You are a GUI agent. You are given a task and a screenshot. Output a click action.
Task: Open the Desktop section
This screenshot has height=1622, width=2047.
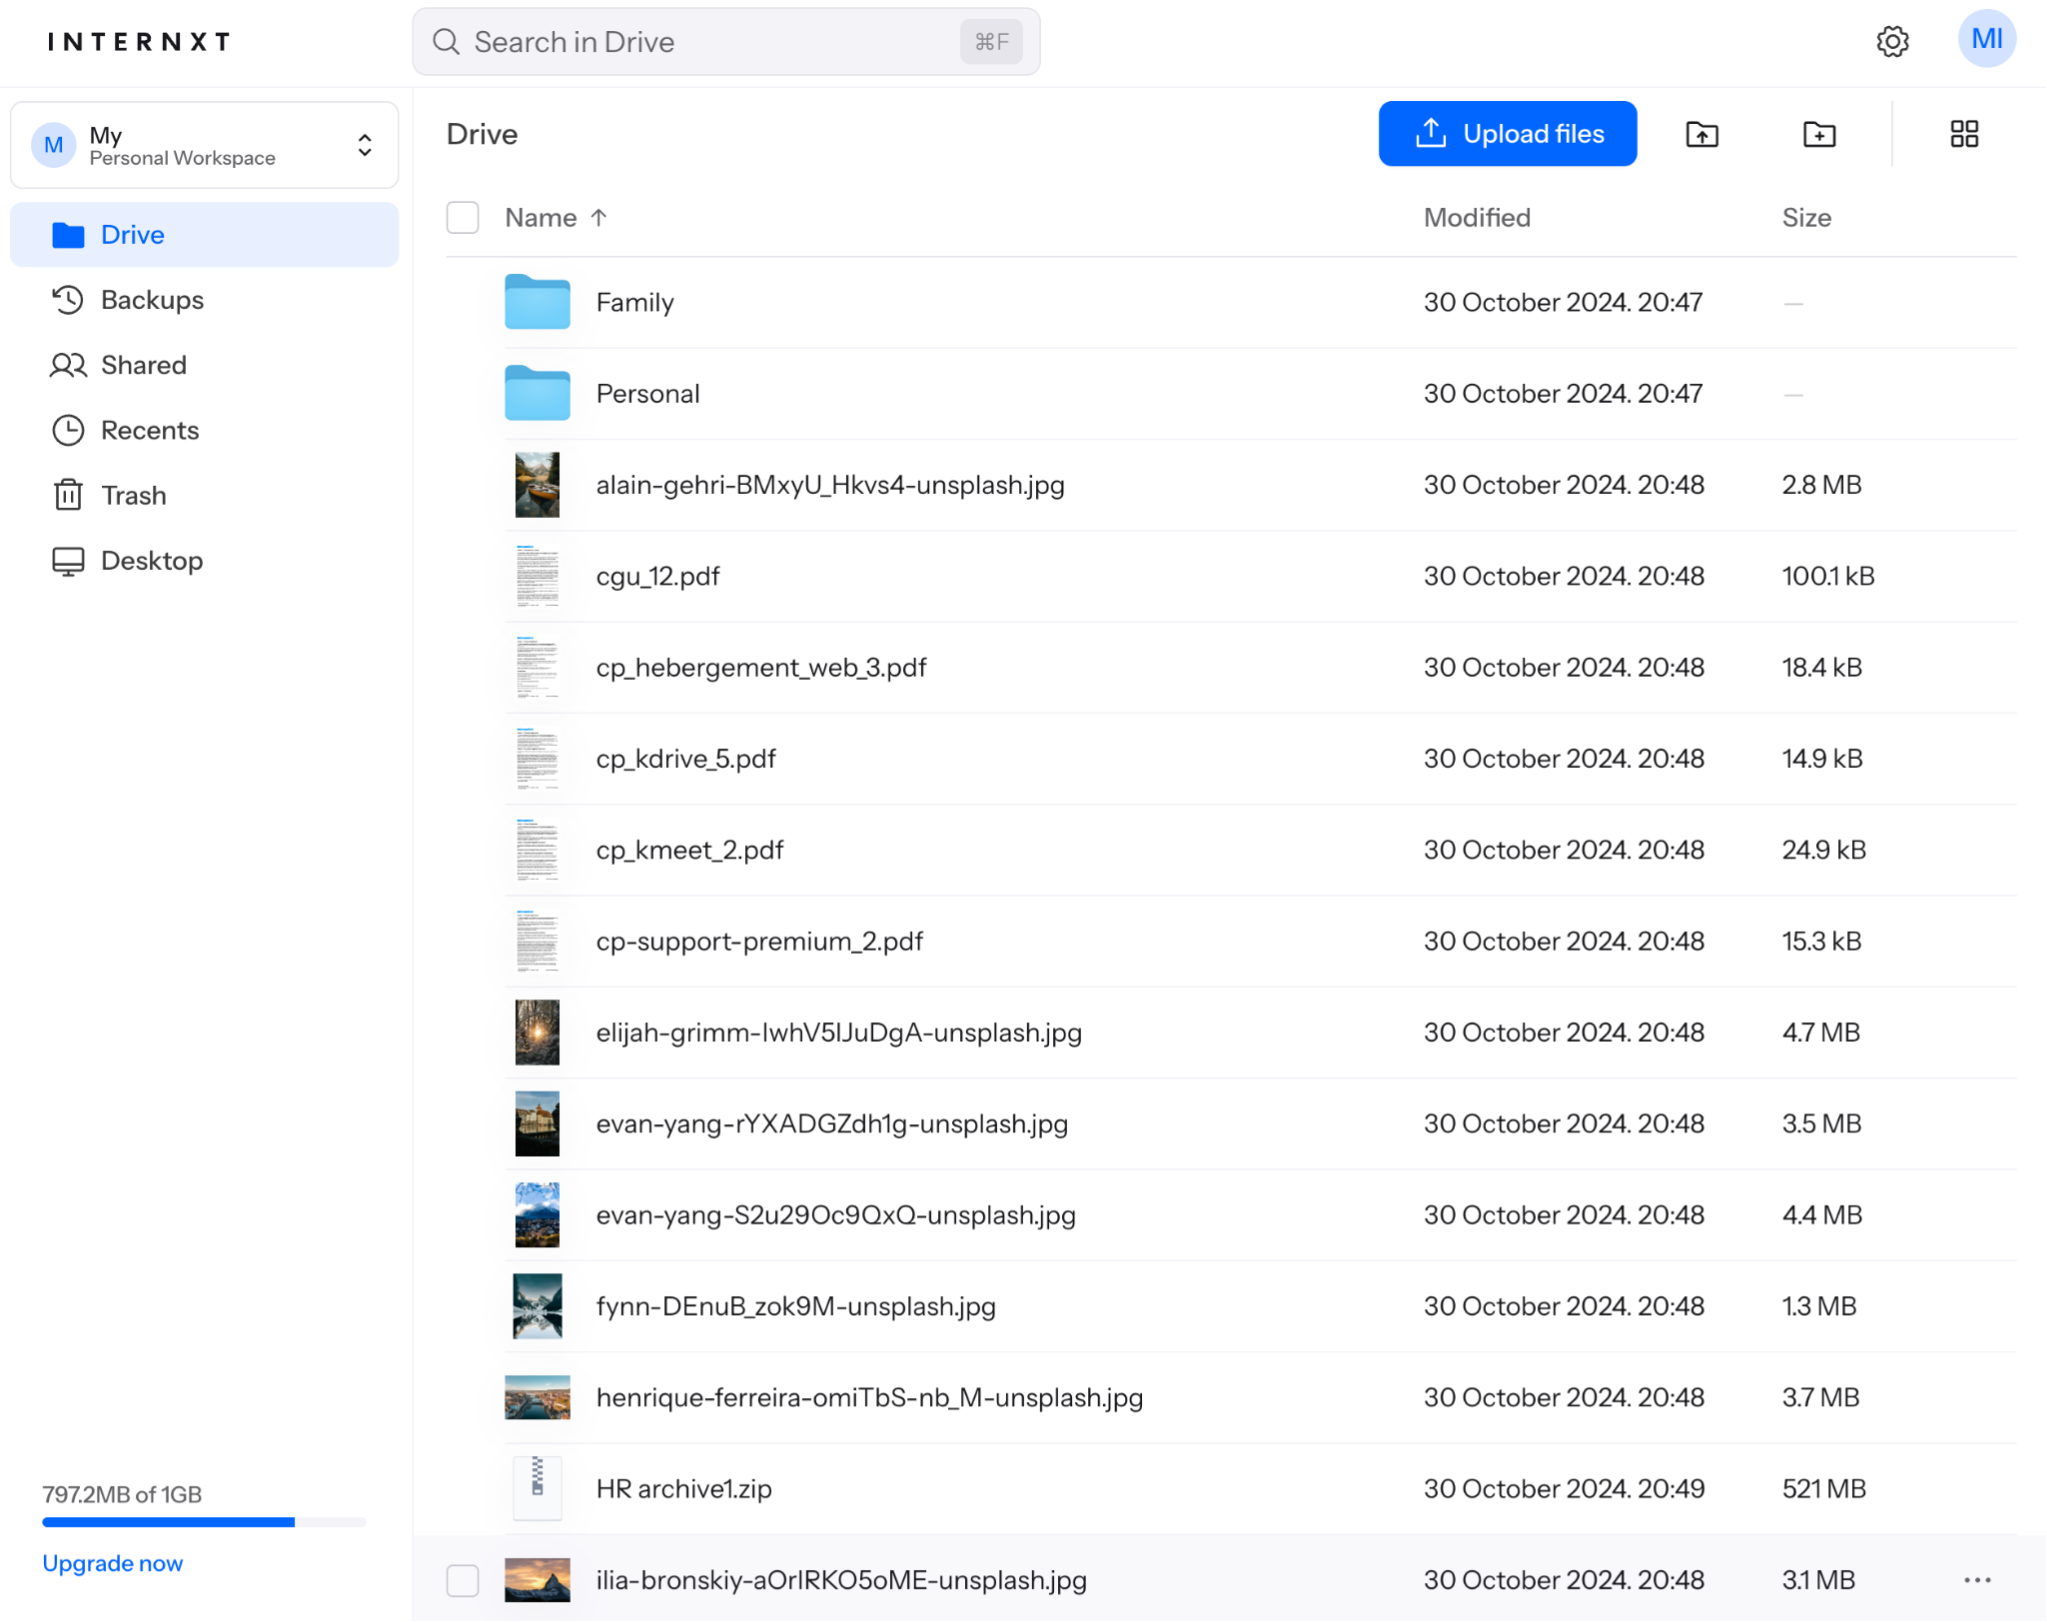point(204,560)
